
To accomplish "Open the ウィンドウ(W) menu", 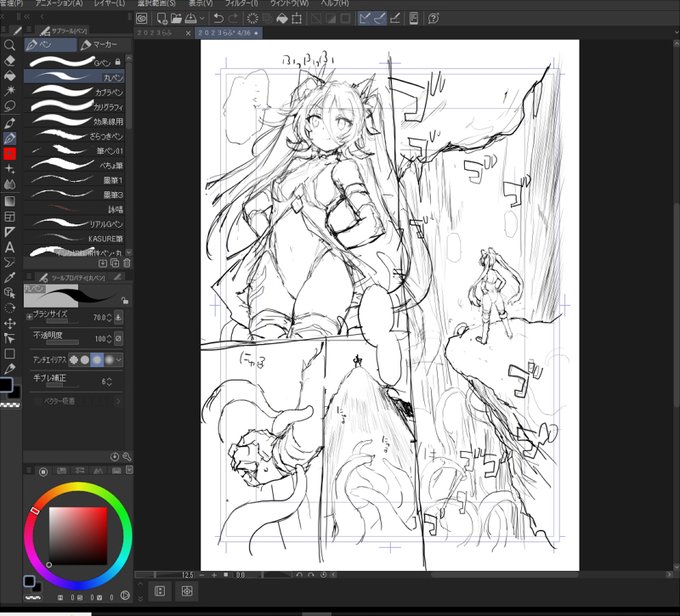I will [290, 3].
